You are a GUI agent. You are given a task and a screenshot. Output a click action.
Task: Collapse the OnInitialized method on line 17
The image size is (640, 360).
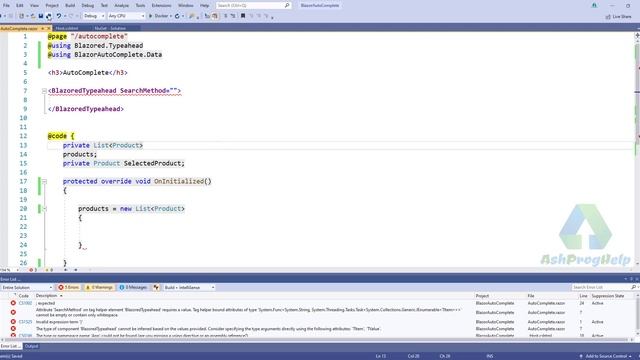[x=44, y=182]
